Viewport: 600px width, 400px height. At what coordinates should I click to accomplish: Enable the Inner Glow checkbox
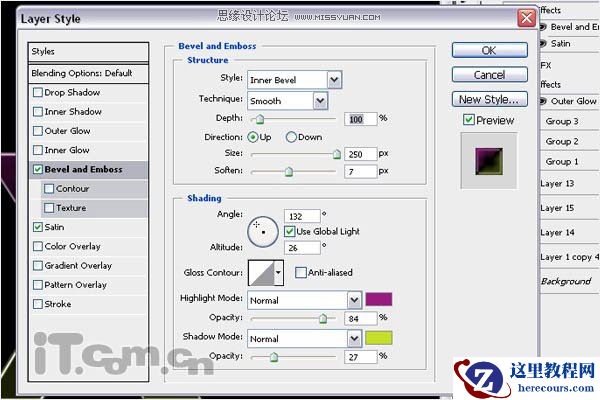38,150
